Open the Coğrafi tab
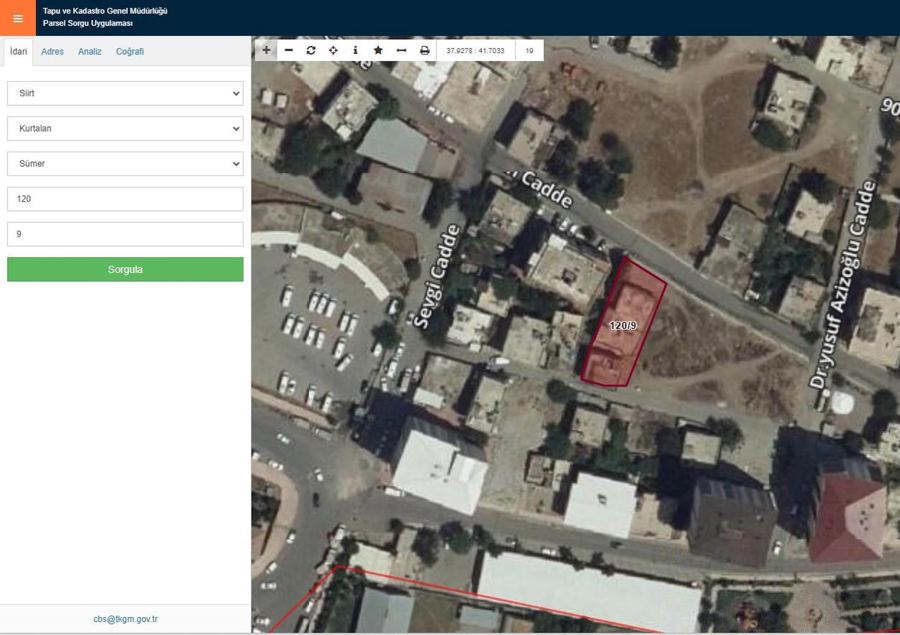The width and height of the screenshot is (900, 635). click(x=130, y=52)
